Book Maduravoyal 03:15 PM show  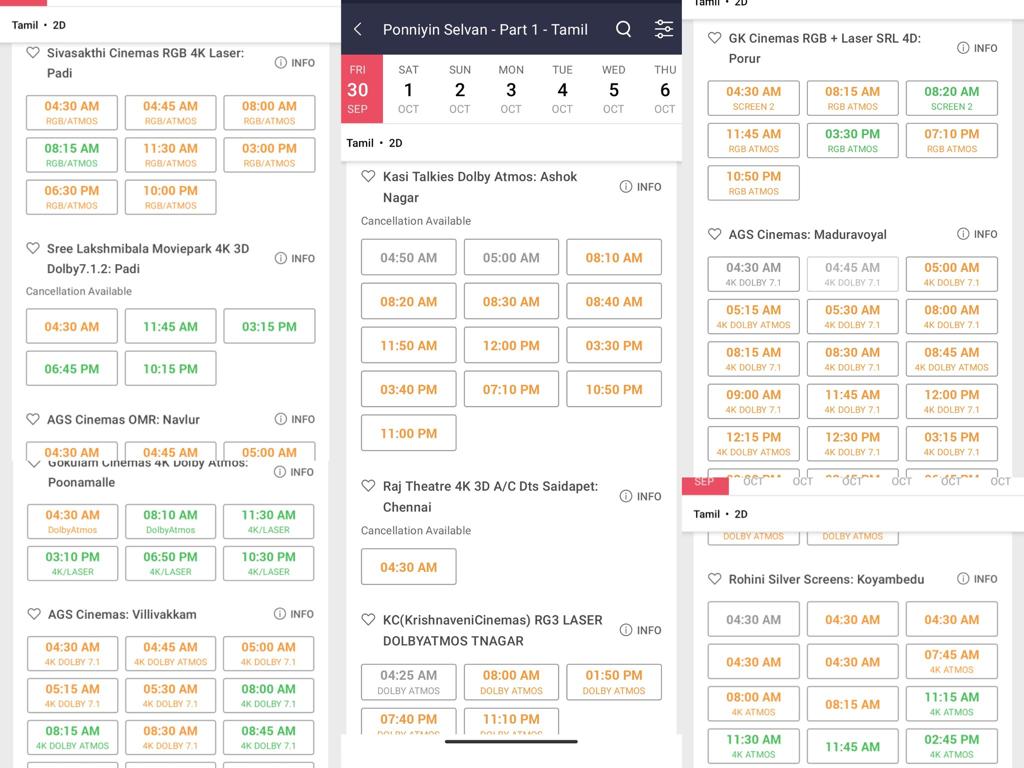point(952,443)
